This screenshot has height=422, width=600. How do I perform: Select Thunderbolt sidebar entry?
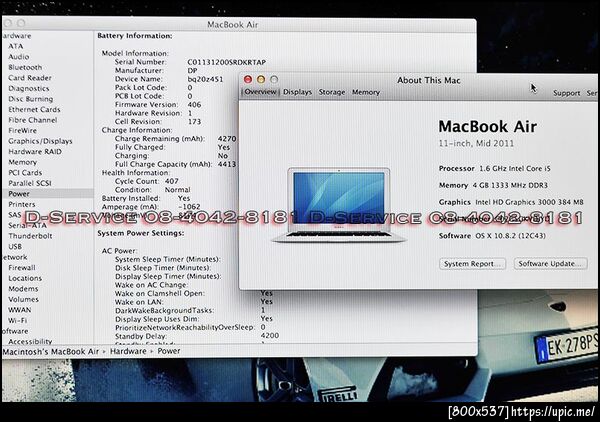pos(30,236)
